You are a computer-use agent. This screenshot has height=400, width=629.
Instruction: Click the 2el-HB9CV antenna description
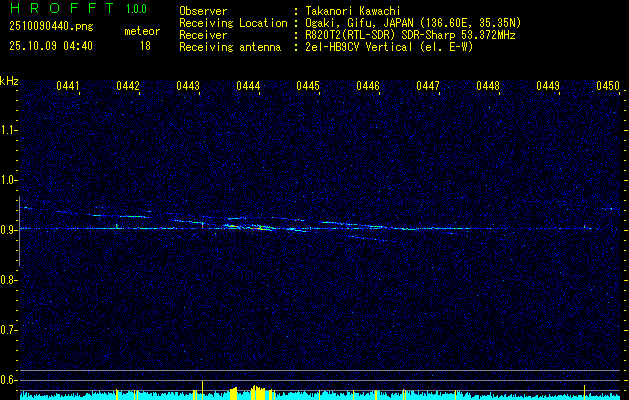click(x=390, y=44)
